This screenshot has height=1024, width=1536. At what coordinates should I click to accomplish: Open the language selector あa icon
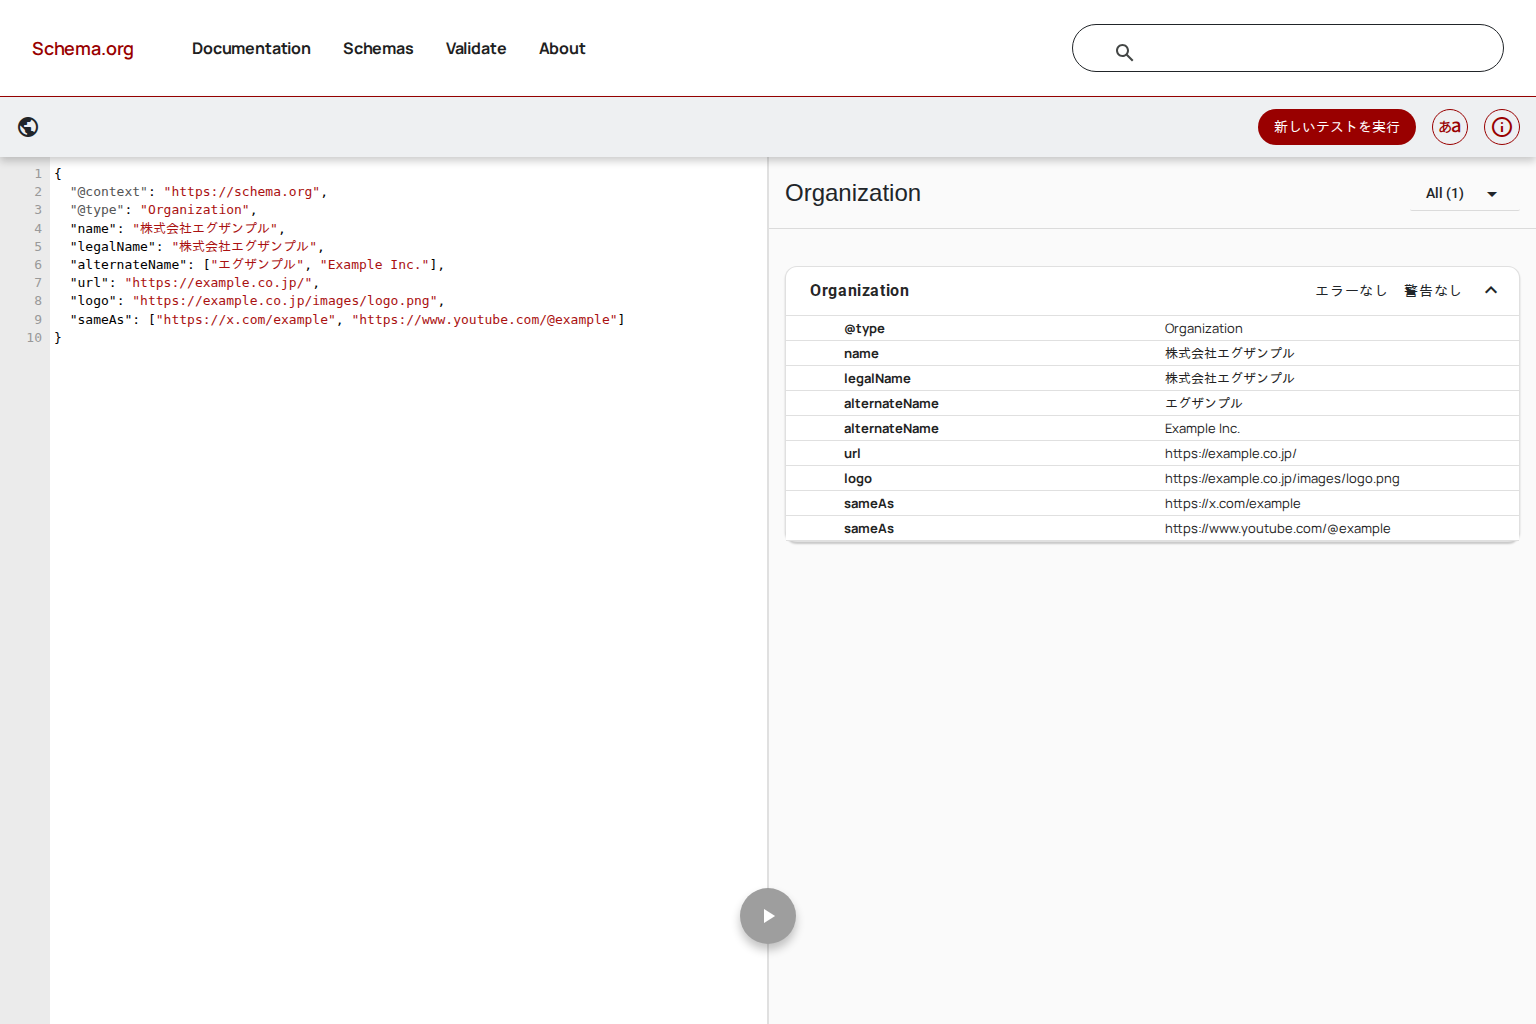[1450, 127]
